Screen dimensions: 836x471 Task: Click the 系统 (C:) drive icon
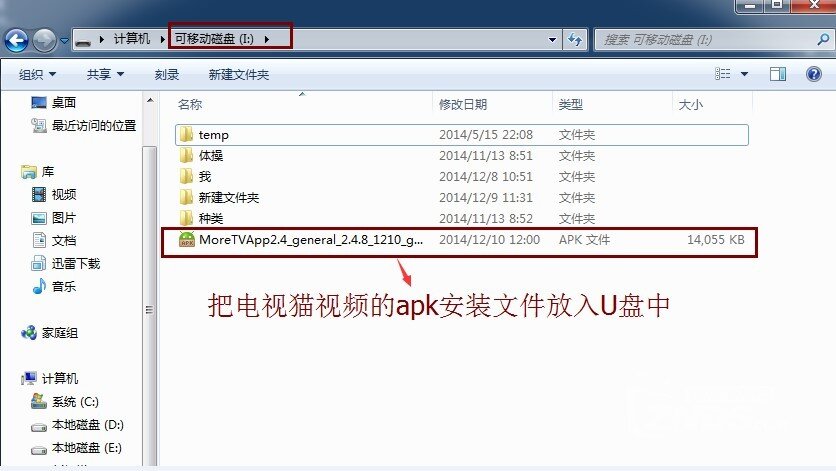(x=38, y=401)
